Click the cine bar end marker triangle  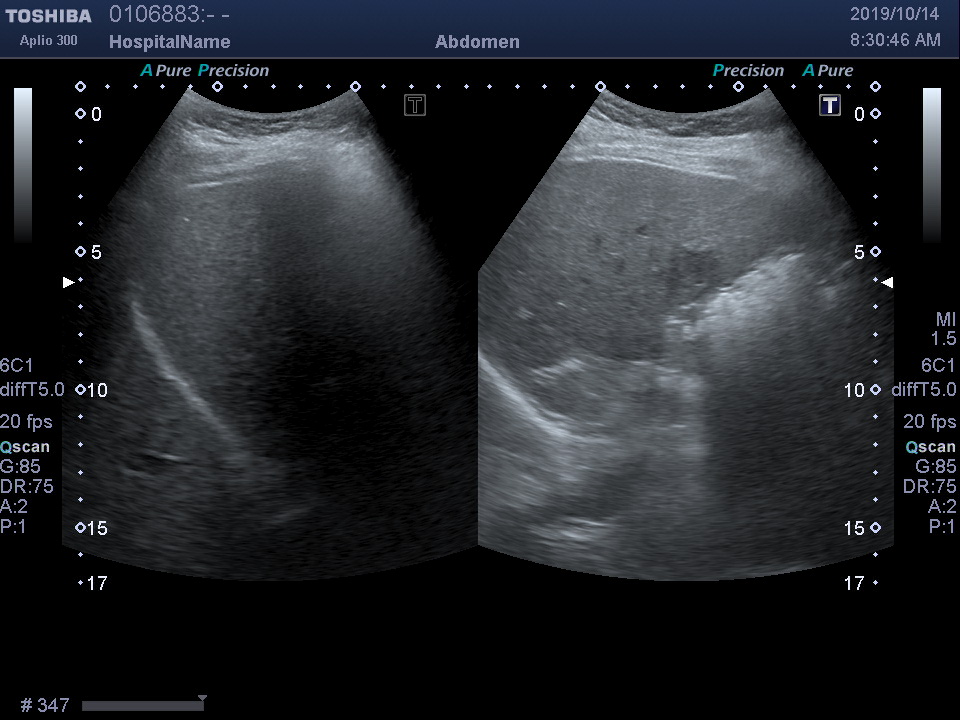[202, 698]
